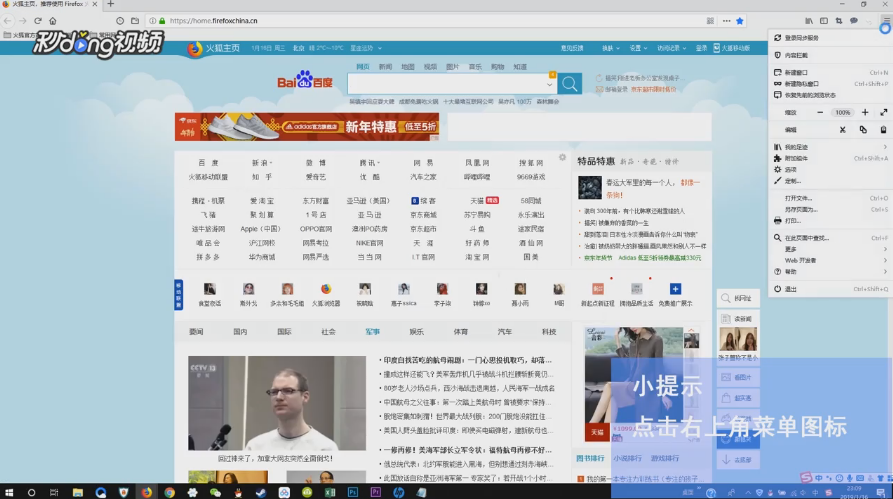Screen dimensions: 893x499
Task: Click the Paste clipboard icon in menu
Action: [883, 129]
